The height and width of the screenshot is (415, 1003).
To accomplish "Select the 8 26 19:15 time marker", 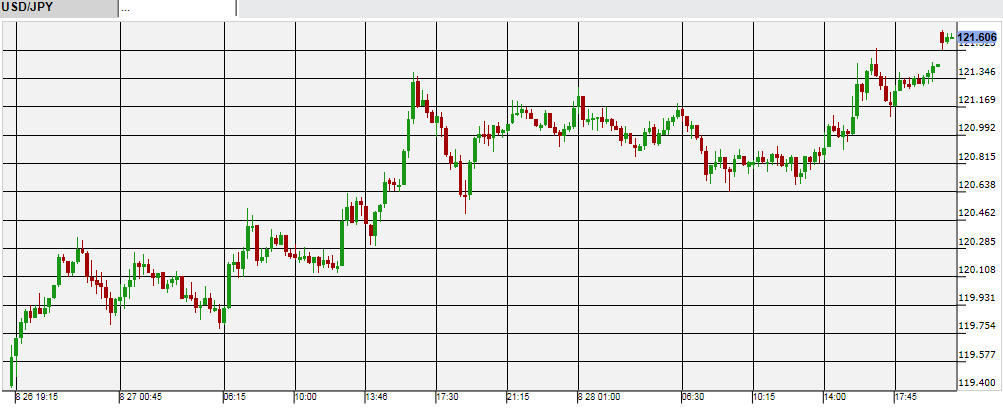I will click(37, 396).
